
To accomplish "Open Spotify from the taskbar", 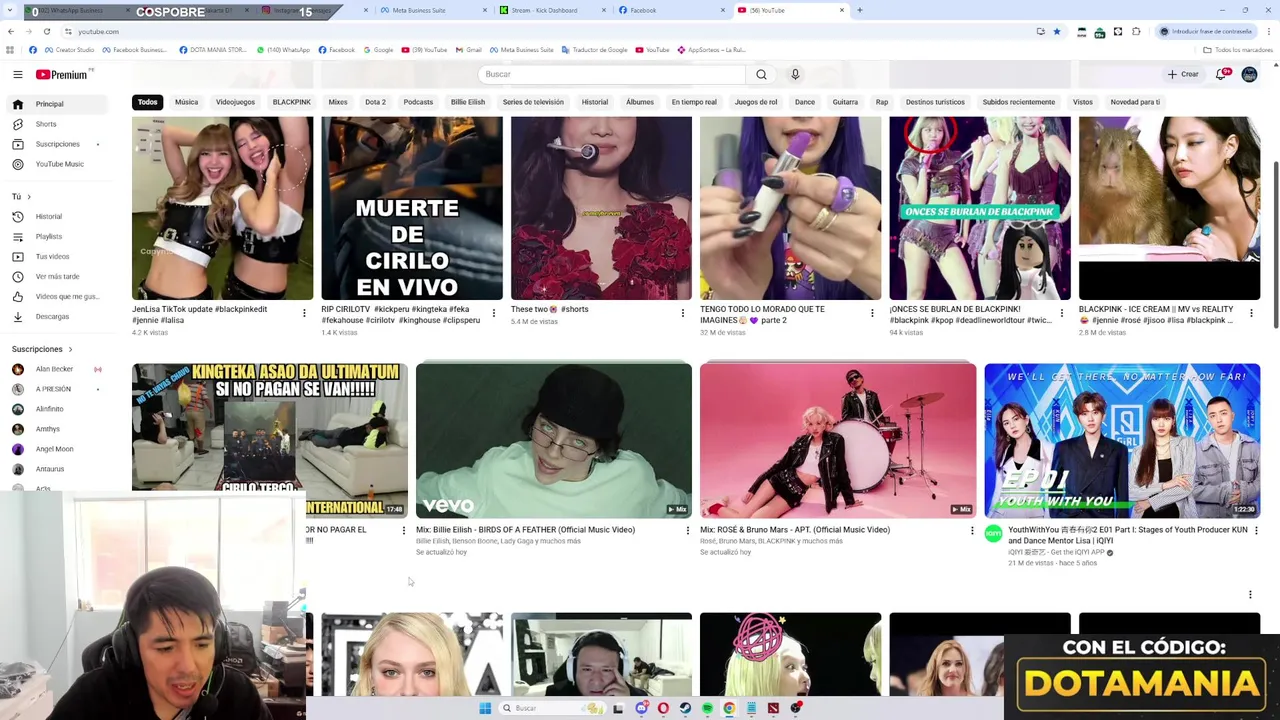I will pyautogui.click(x=707, y=708).
